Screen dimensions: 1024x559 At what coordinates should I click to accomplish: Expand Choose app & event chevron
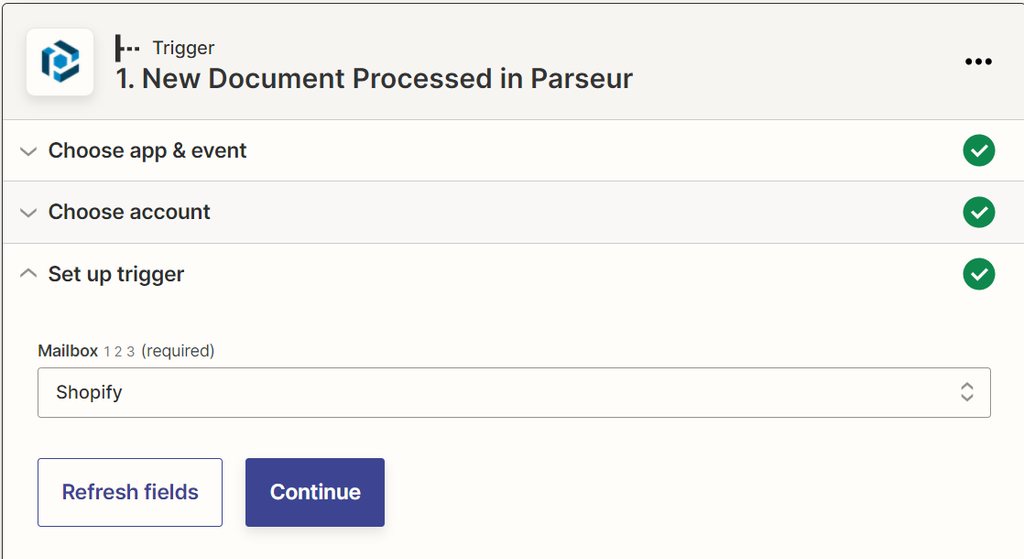click(29, 152)
